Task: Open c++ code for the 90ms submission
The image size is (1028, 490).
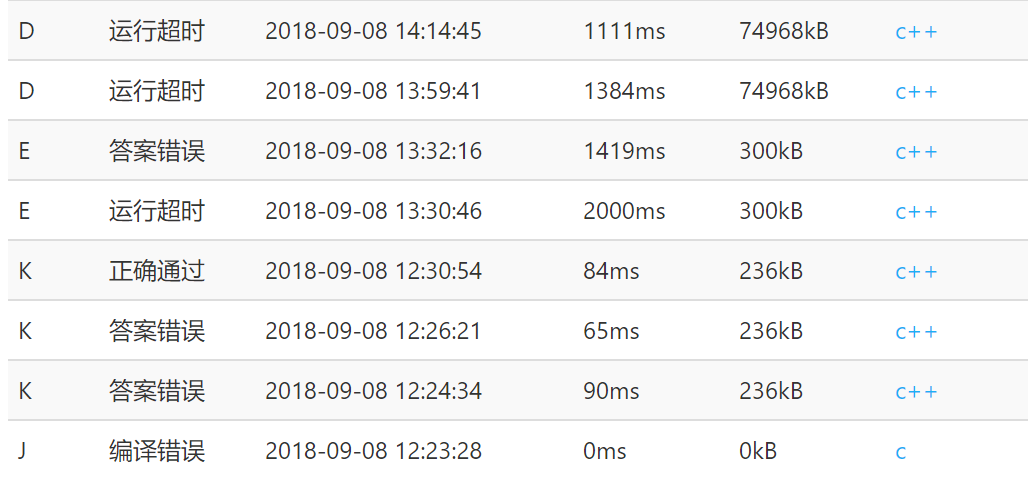Action: pos(916,392)
